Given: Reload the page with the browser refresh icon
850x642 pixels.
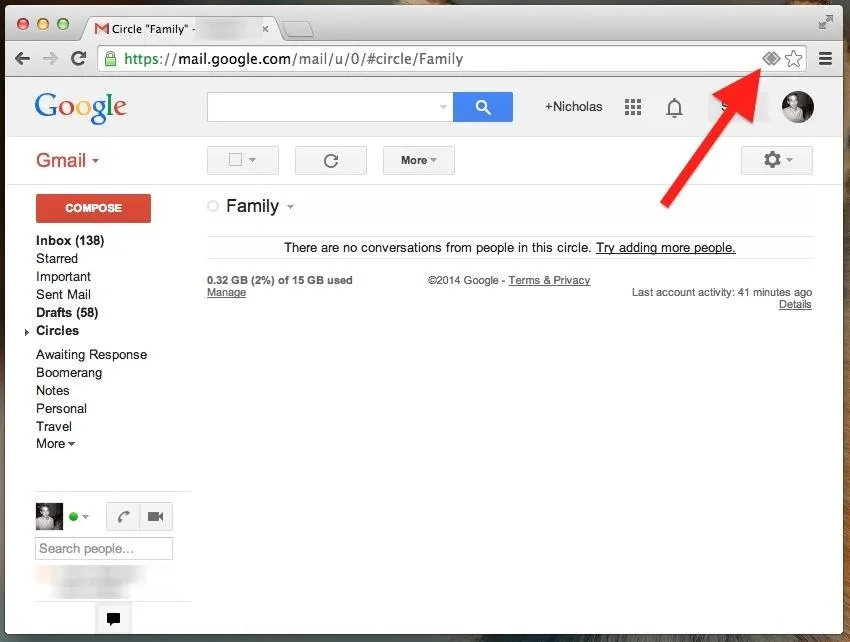Looking at the screenshot, I should tap(79, 58).
